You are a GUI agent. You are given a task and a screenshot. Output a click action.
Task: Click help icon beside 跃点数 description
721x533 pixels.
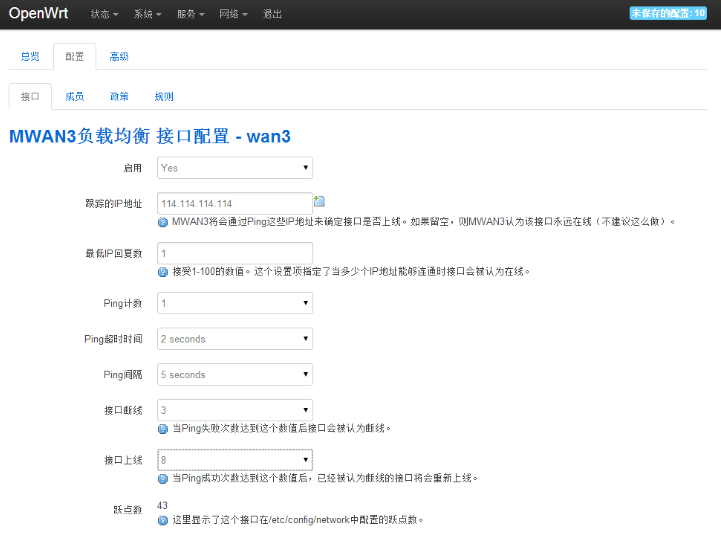tap(163, 520)
